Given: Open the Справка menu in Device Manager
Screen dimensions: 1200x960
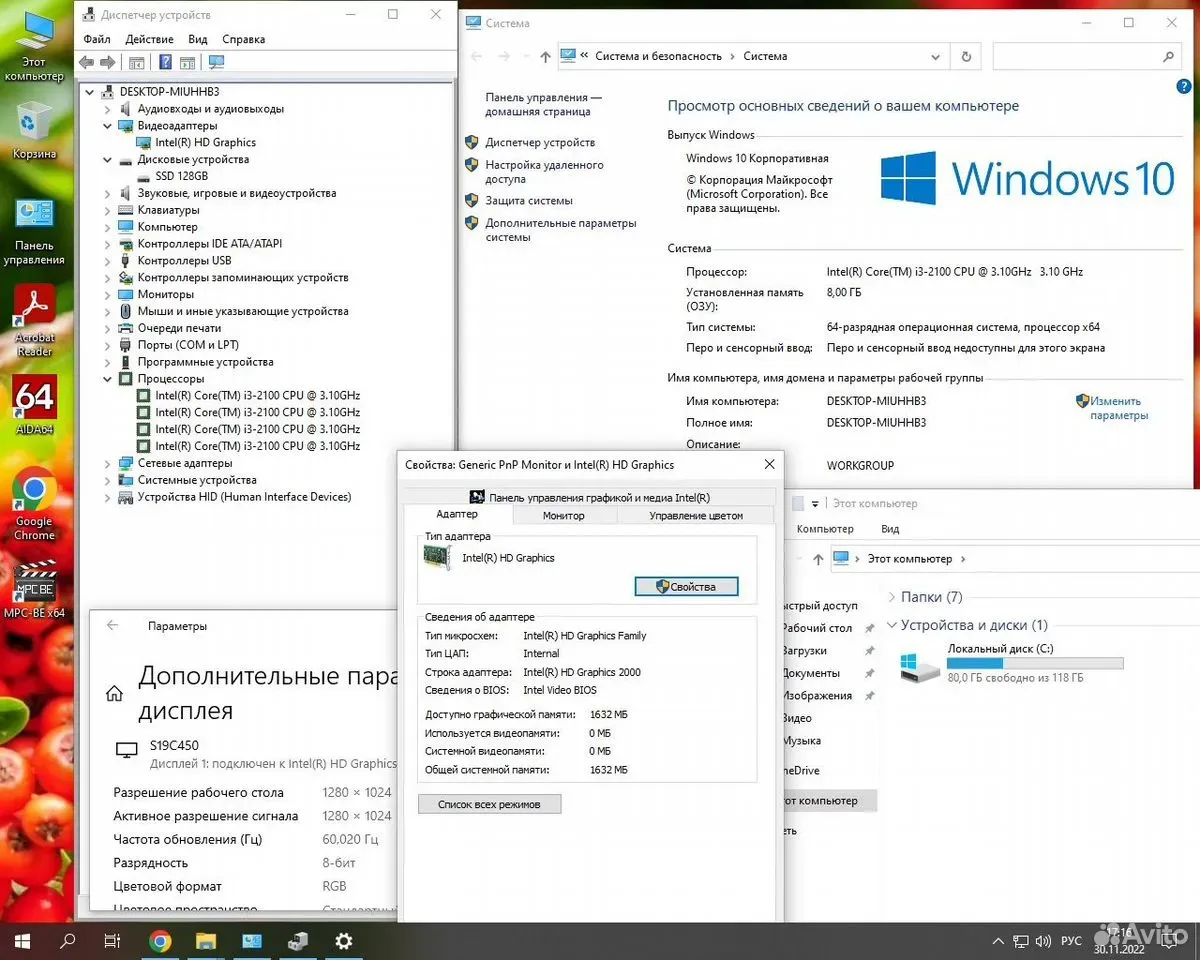Looking at the screenshot, I should click(x=244, y=39).
